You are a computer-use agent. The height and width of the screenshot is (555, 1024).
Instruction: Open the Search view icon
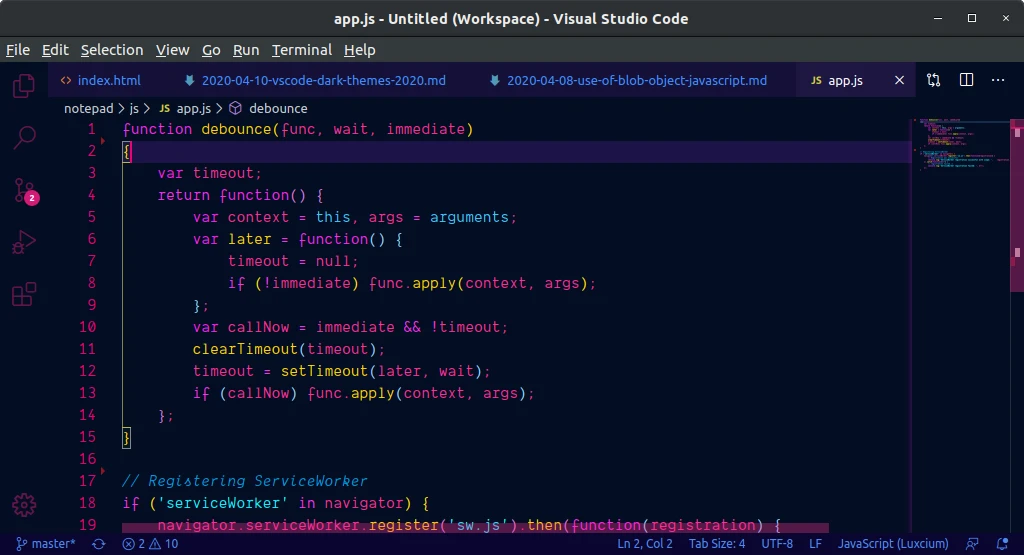(x=24, y=137)
